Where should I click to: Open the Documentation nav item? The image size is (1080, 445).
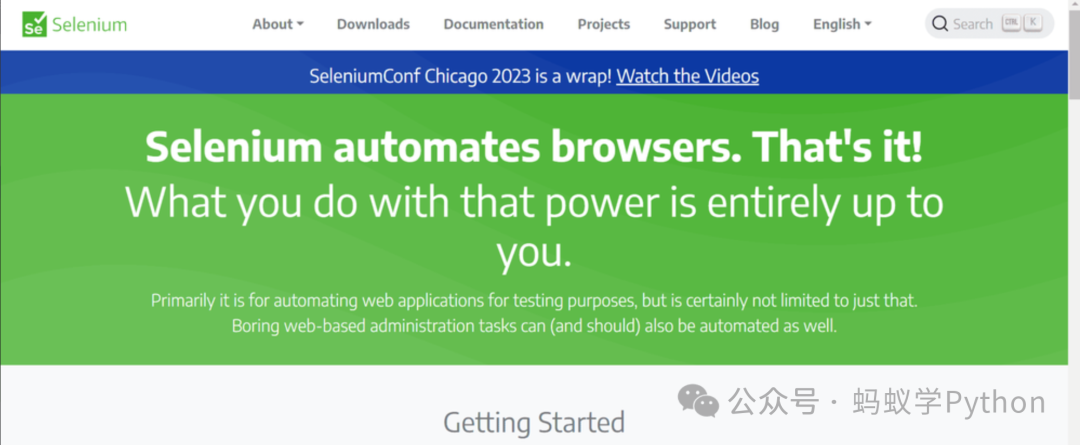493,24
